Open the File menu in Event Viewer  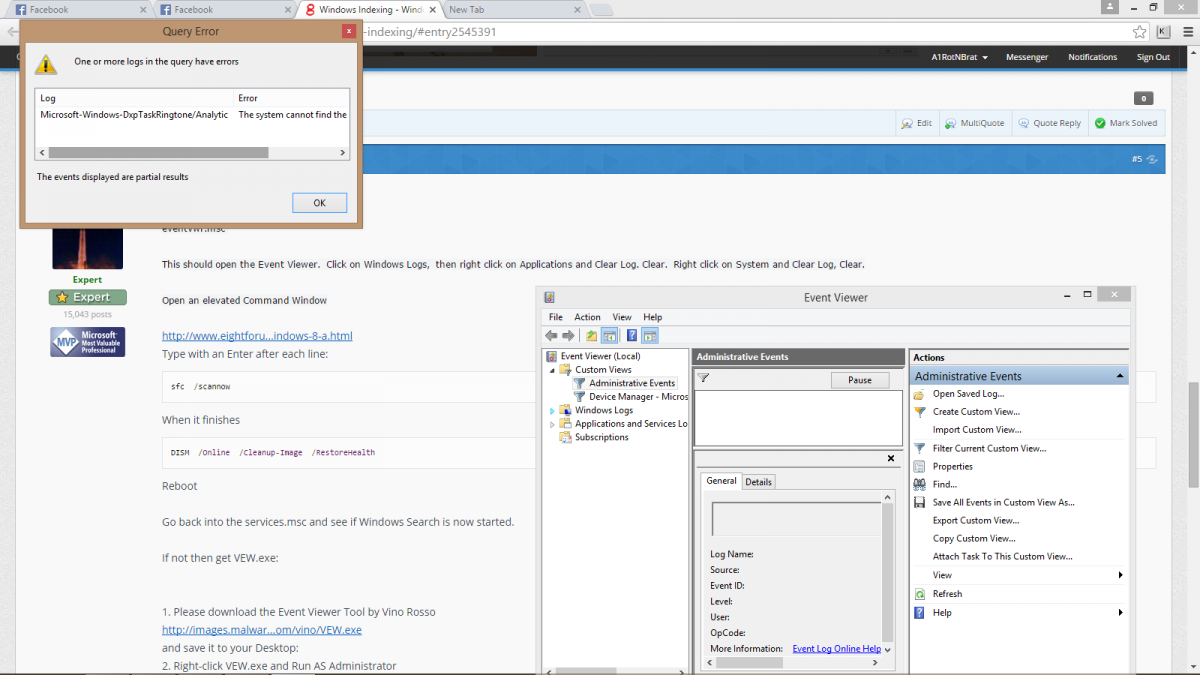555,317
